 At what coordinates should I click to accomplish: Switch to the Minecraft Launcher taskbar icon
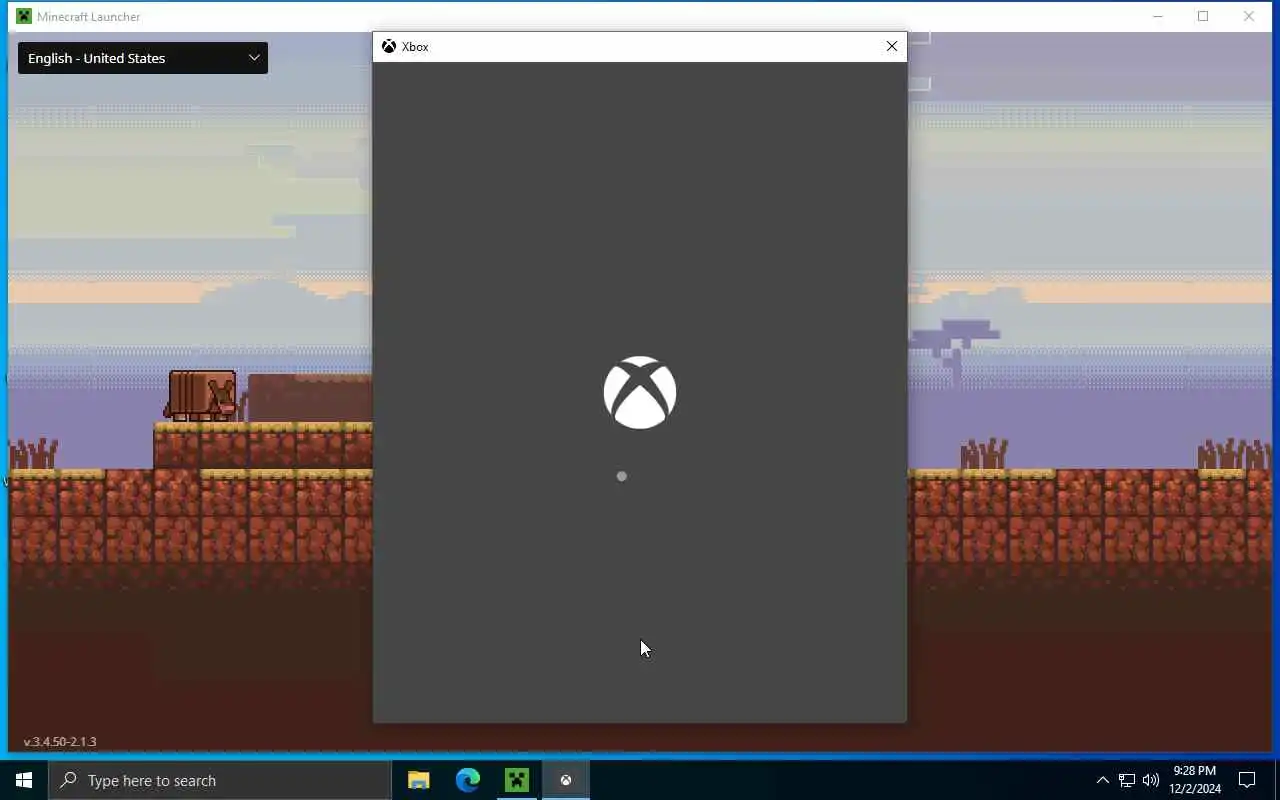pyautogui.click(x=517, y=780)
